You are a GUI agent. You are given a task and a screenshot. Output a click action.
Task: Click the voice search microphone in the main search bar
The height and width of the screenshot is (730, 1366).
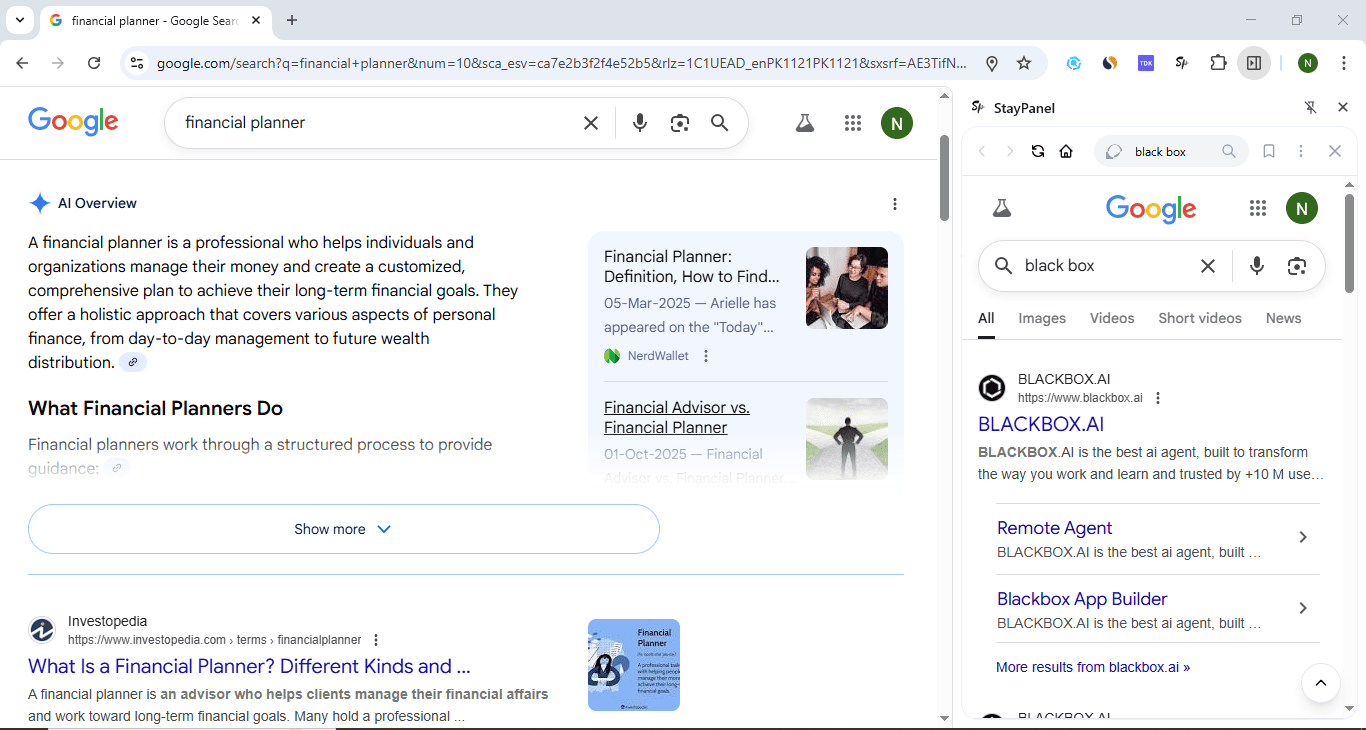pos(639,123)
